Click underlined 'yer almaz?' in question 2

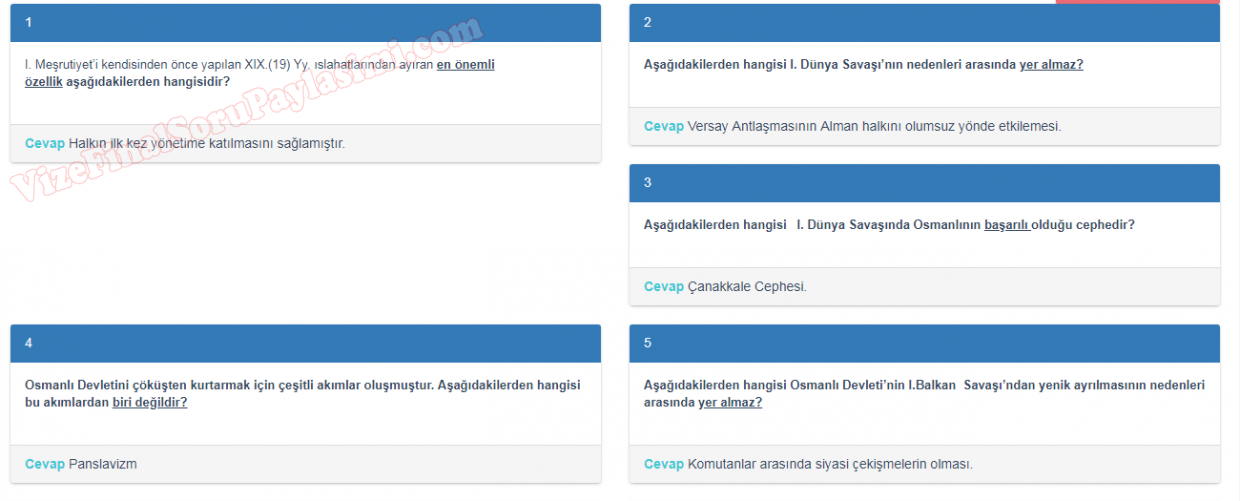click(x=1051, y=65)
